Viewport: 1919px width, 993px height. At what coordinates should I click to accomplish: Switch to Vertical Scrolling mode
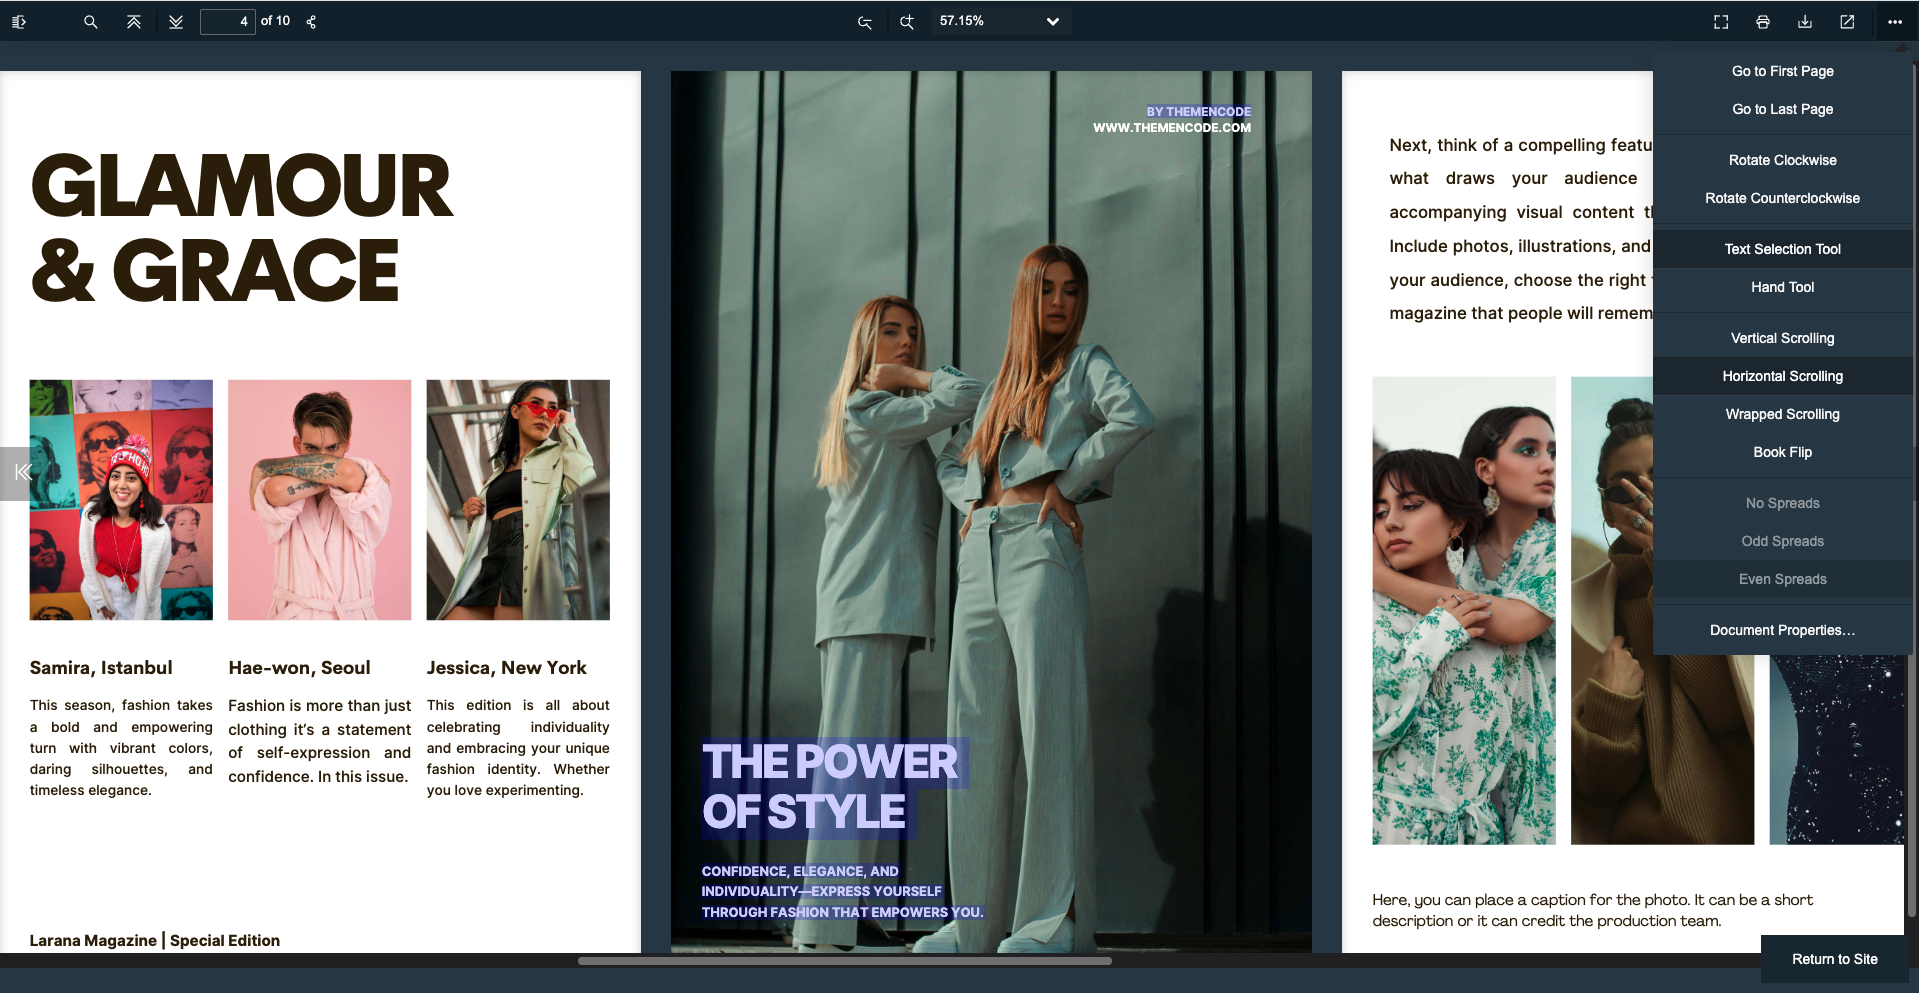click(x=1782, y=338)
